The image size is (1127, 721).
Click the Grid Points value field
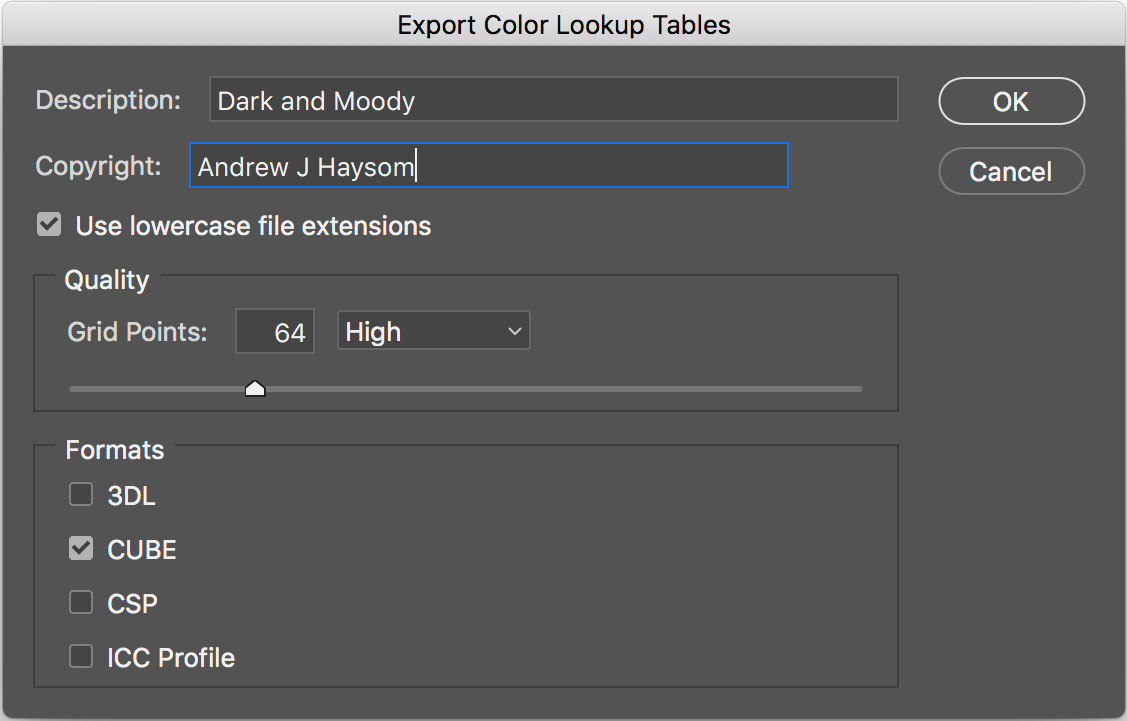(275, 332)
